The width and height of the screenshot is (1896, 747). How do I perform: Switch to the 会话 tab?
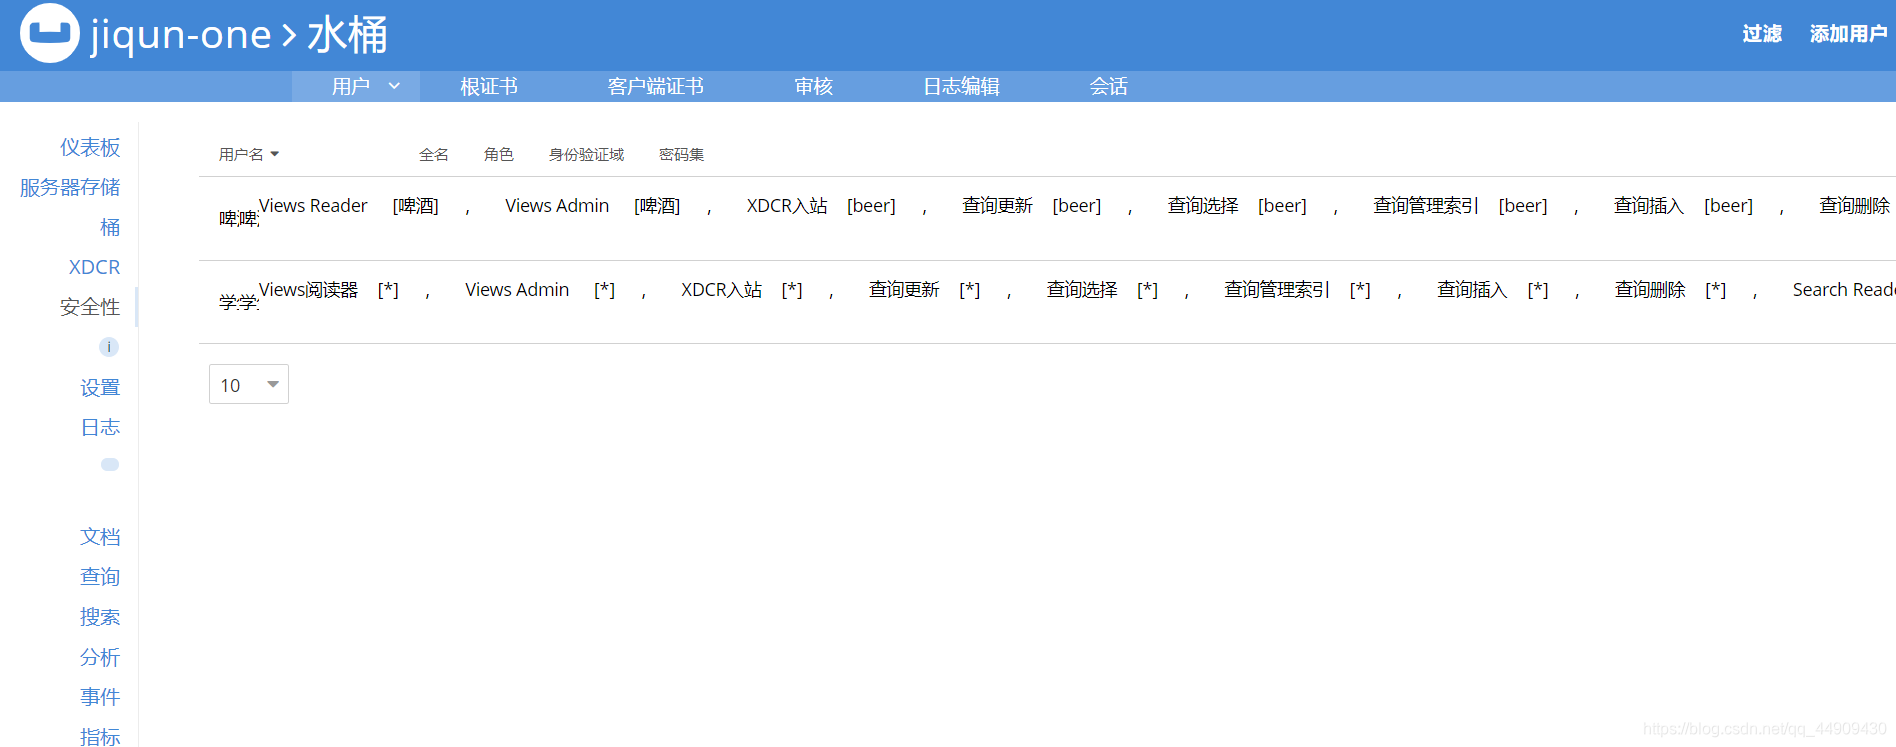pos(1108,86)
